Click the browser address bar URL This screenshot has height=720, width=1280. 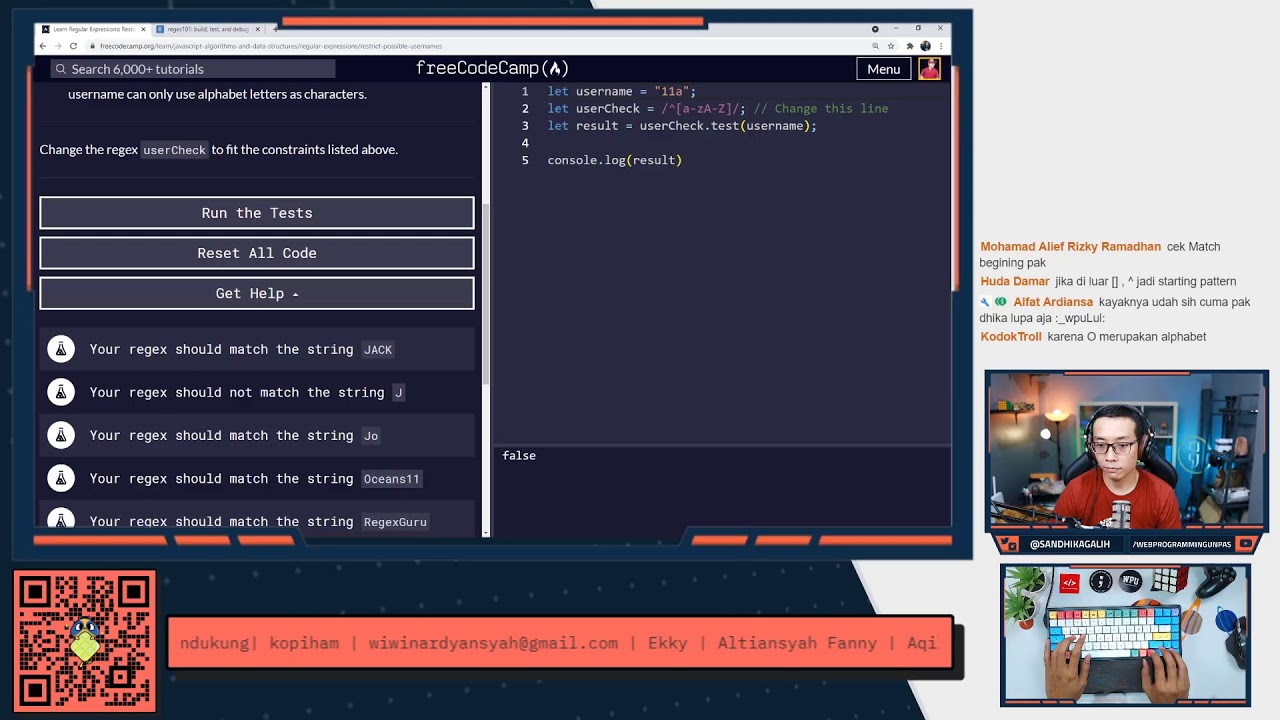tap(270, 46)
